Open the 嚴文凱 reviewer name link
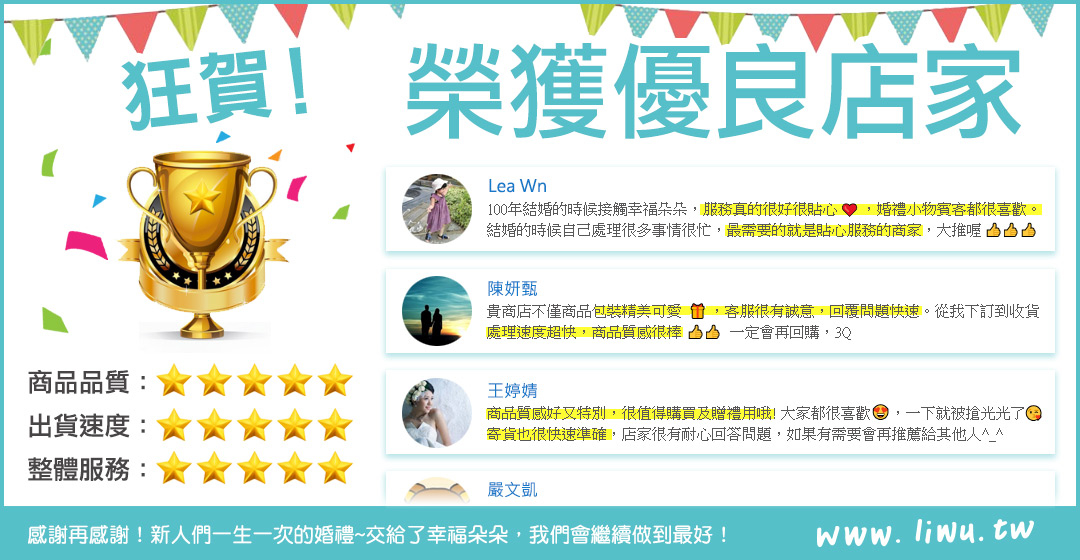 pos(512,490)
